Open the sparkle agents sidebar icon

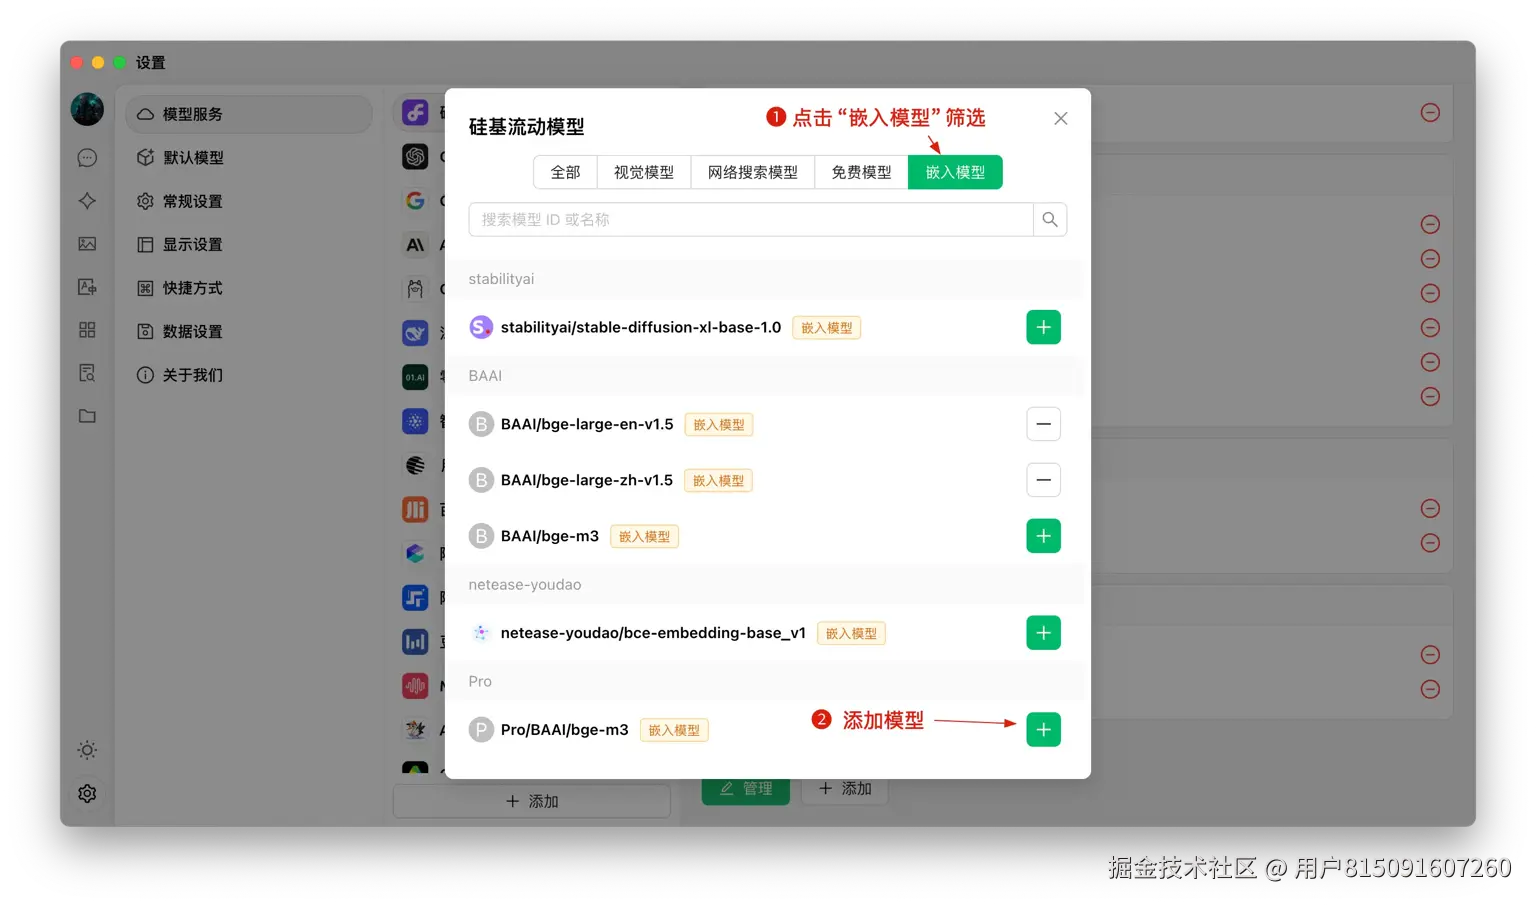click(87, 201)
